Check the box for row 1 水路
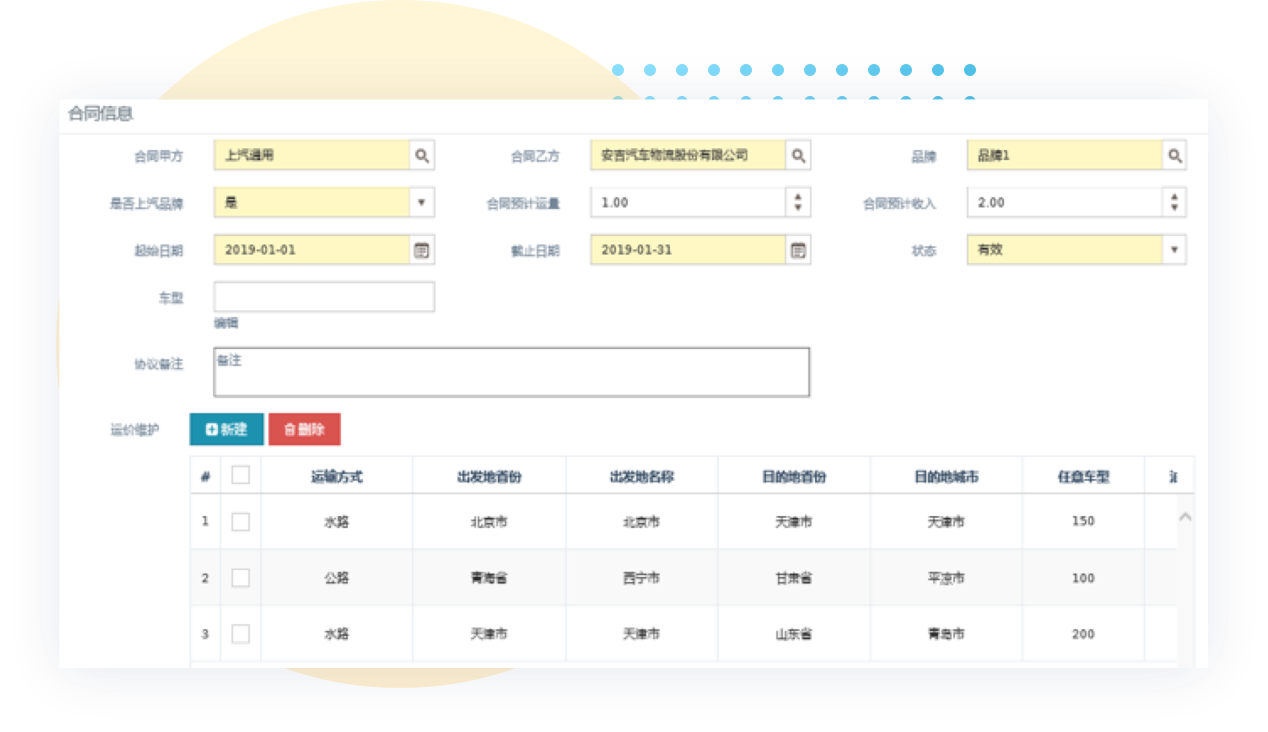Image resolution: width=1268 pixels, height=732 pixels. [241, 521]
